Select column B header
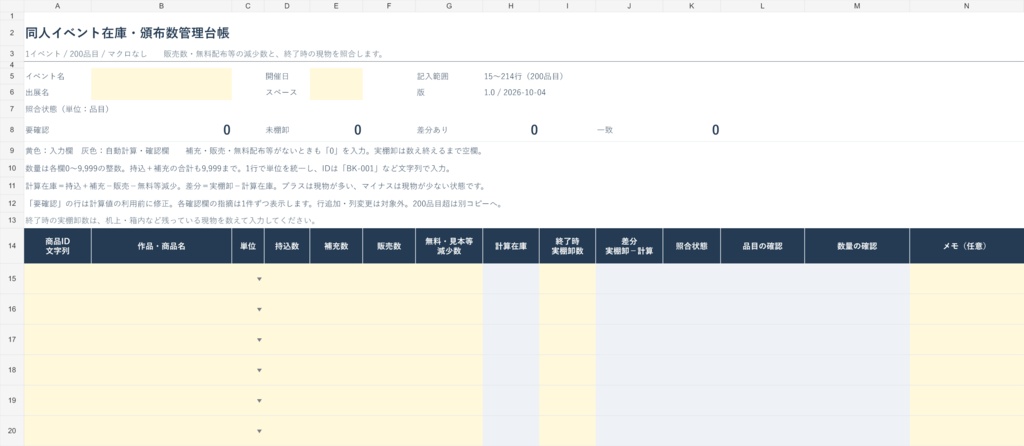The width and height of the screenshot is (1024, 446). [x=161, y=6]
